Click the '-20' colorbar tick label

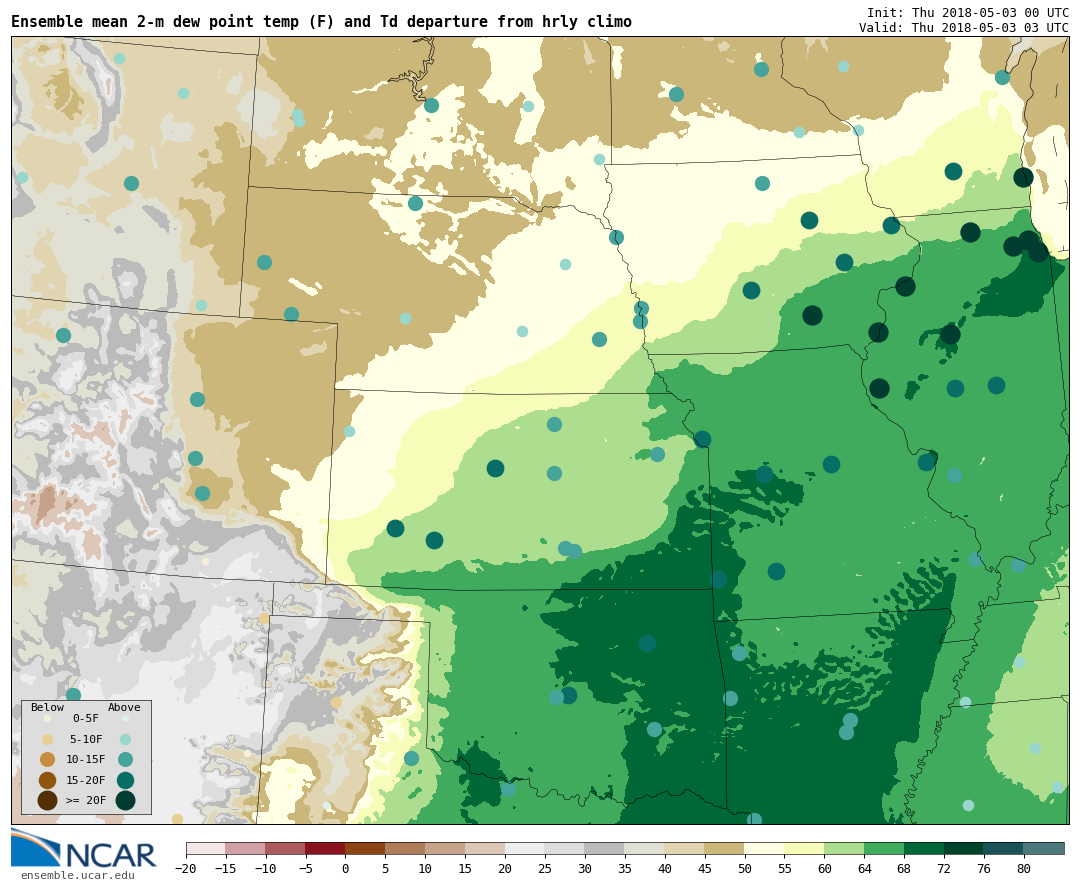pyautogui.click(x=186, y=868)
